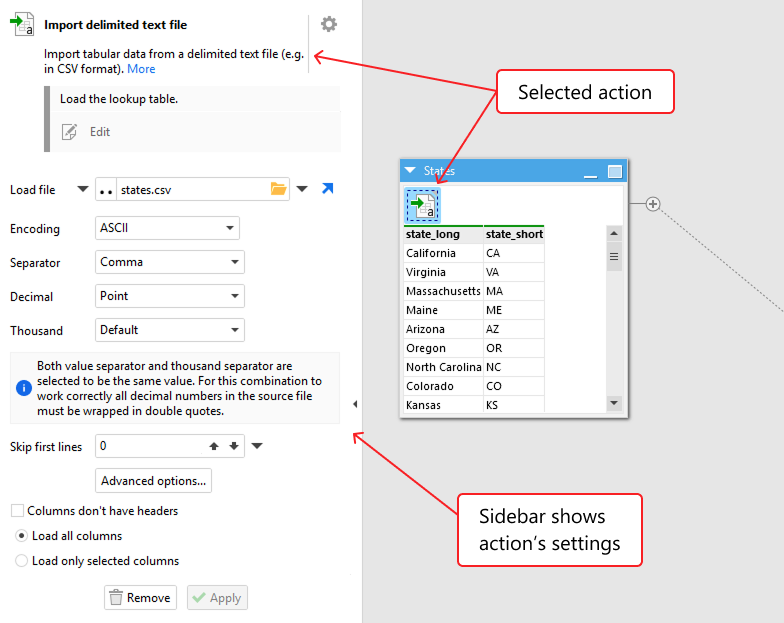Click the Edit note link

pyautogui.click(x=100, y=132)
